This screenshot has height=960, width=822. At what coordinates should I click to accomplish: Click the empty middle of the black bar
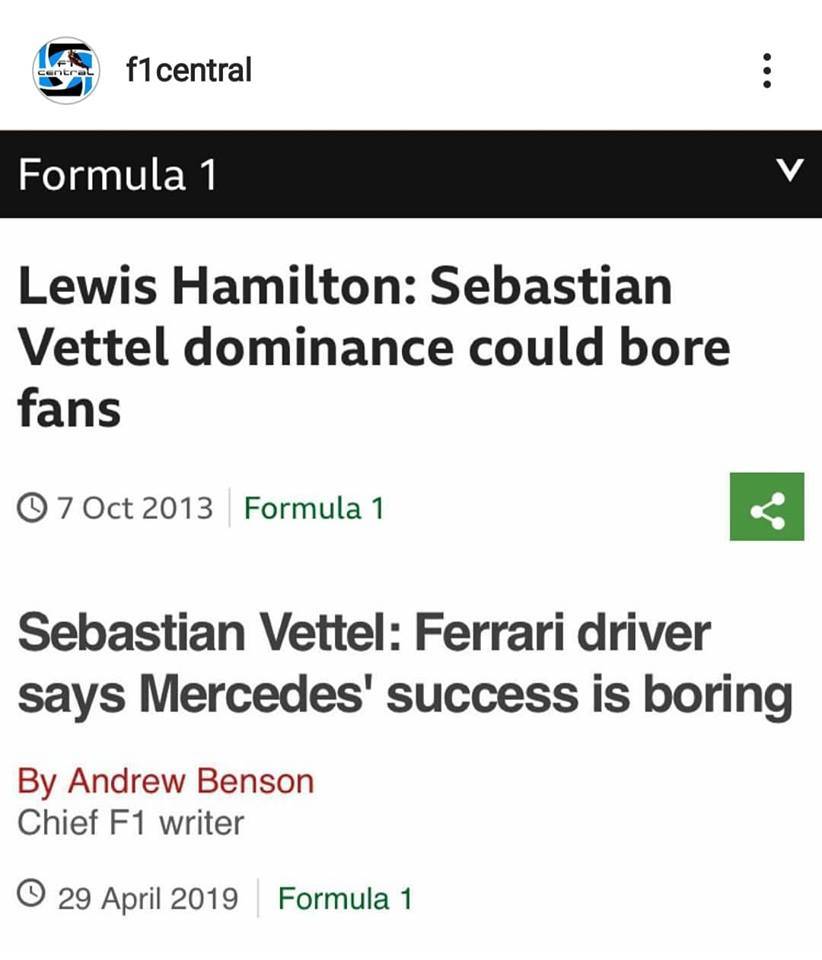click(480, 175)
